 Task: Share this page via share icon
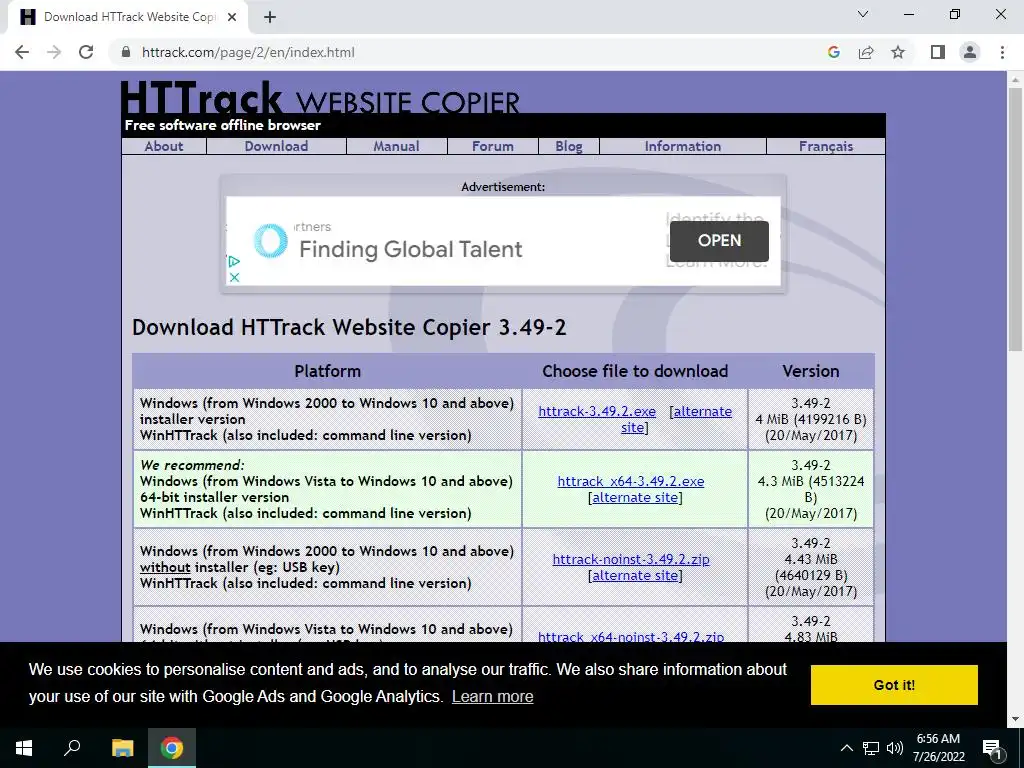coord(866,52)
